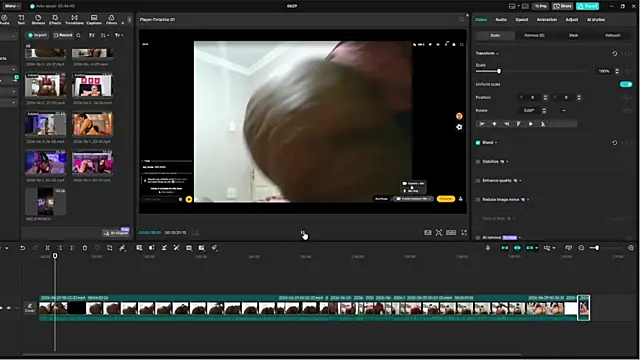Expand the Enhance quality options arrow
The width and height of the screenshot is (640, 360).
point(520,180)
